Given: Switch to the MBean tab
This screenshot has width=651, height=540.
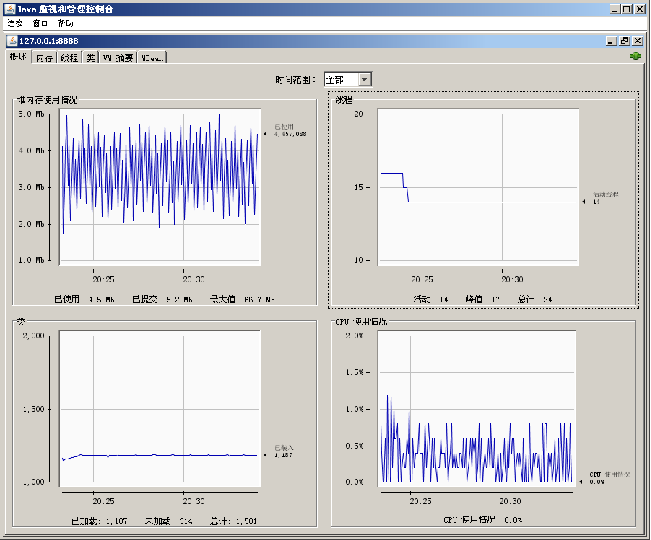Looking at the screenshot, I should tap(152, 58).
